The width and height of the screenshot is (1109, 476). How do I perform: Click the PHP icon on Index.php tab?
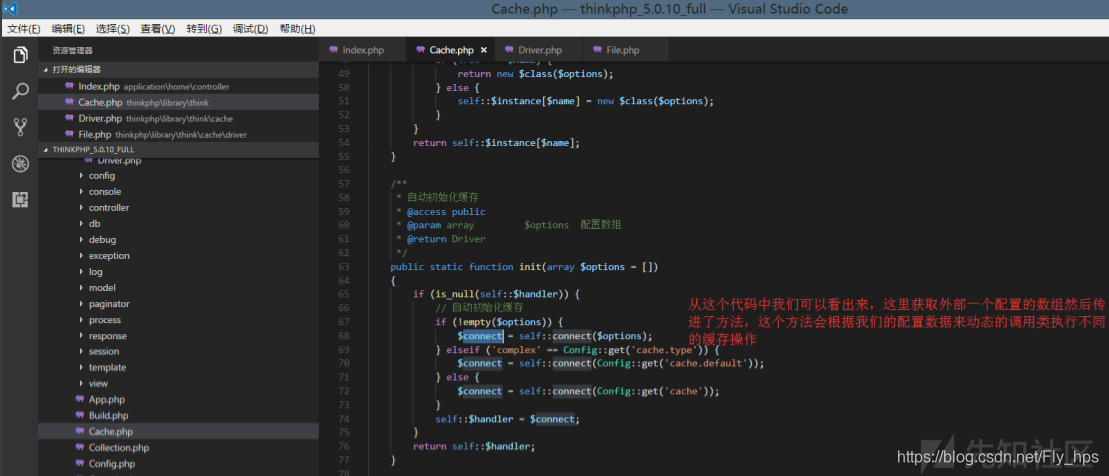coord(334,50)
